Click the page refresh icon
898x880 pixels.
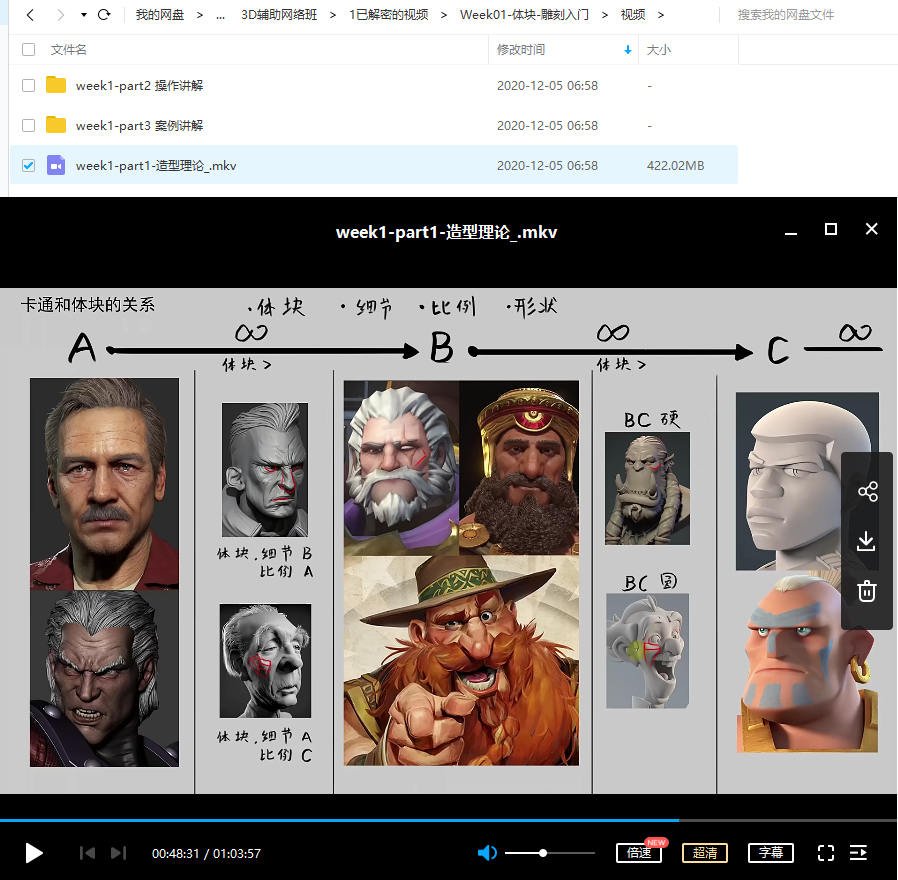[x=104, y=14]
